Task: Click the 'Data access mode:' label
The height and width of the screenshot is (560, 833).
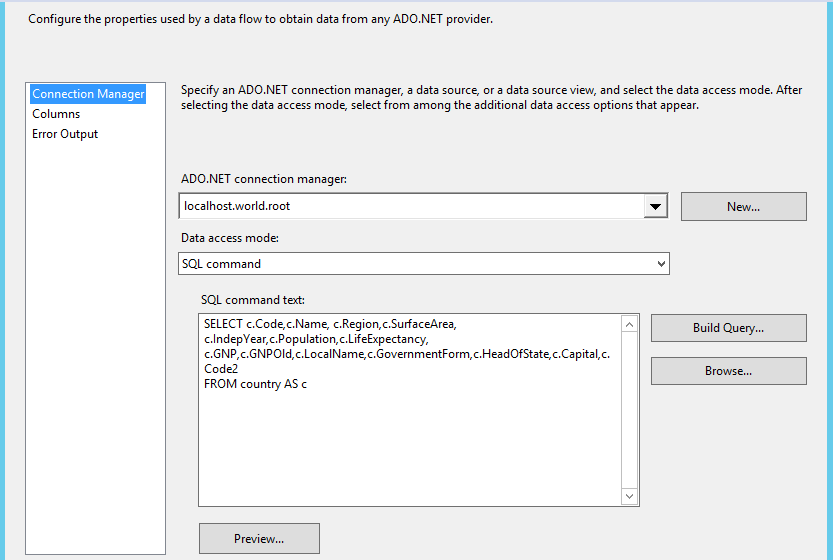Action: 230,238
